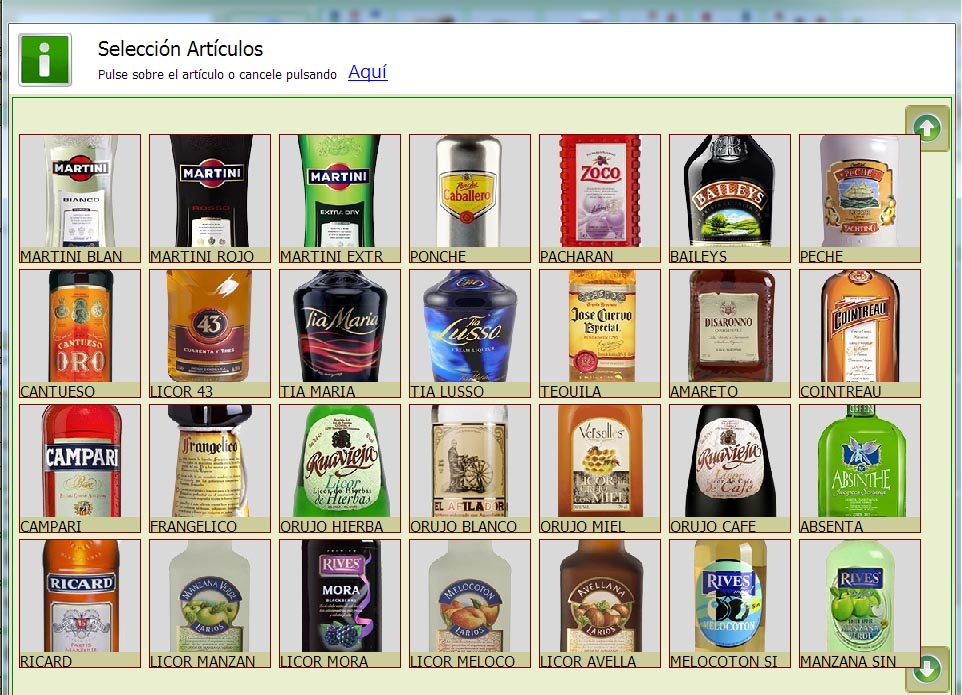Choose the LICOR 43 article
The width and height of the screenshot is (962, 695).
point(210,334)
